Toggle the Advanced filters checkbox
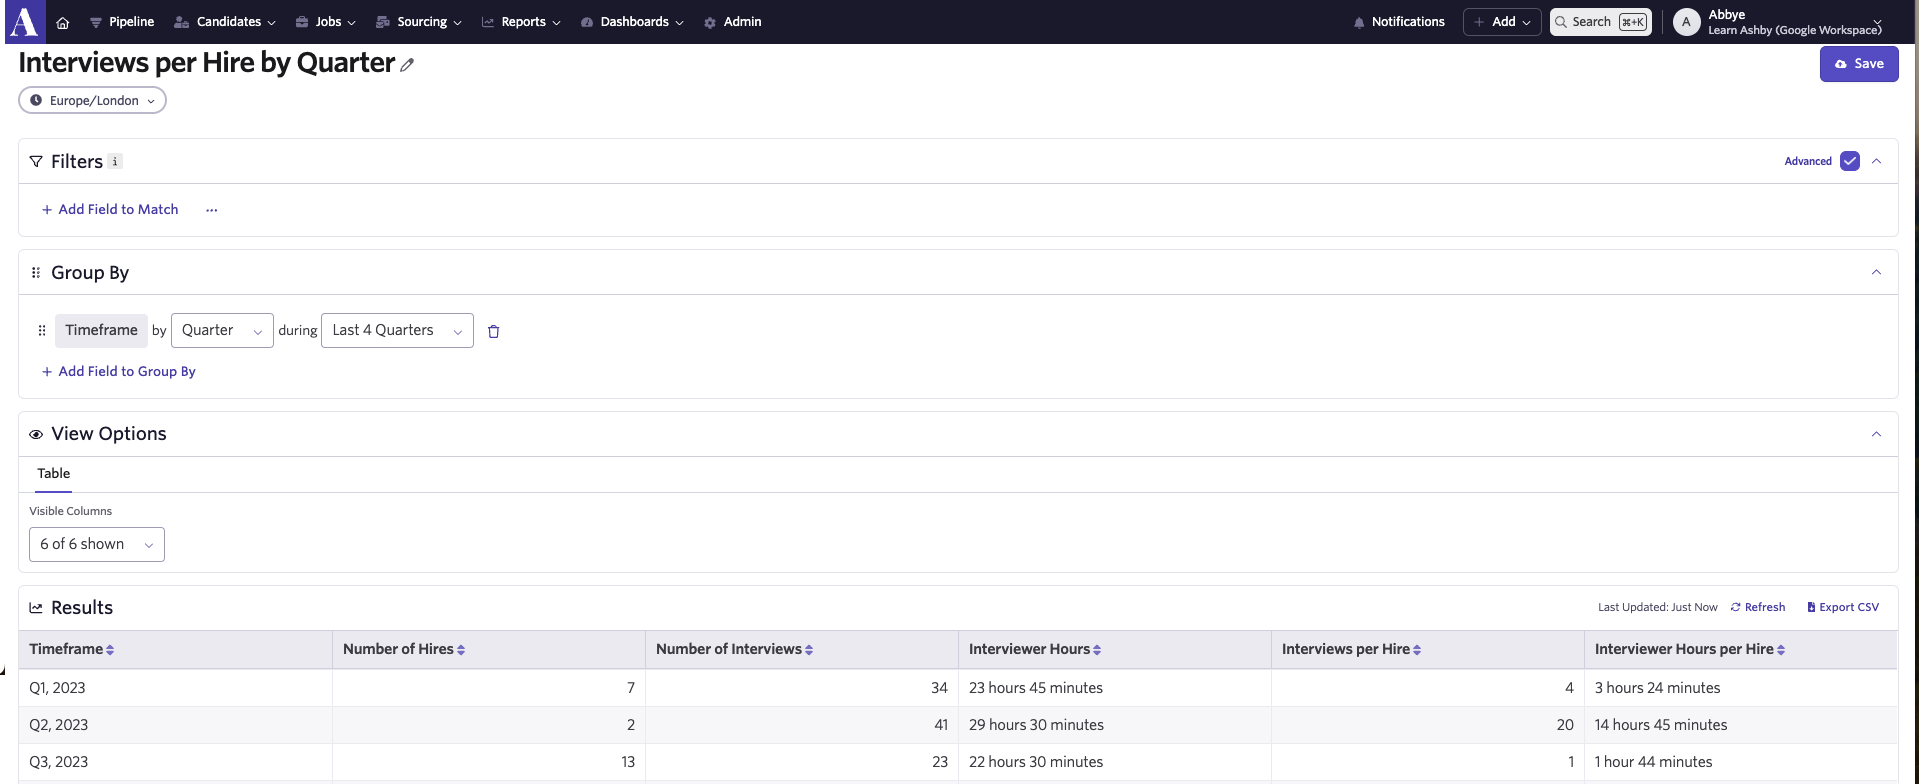1919x784 pixels. (1850, 161)
